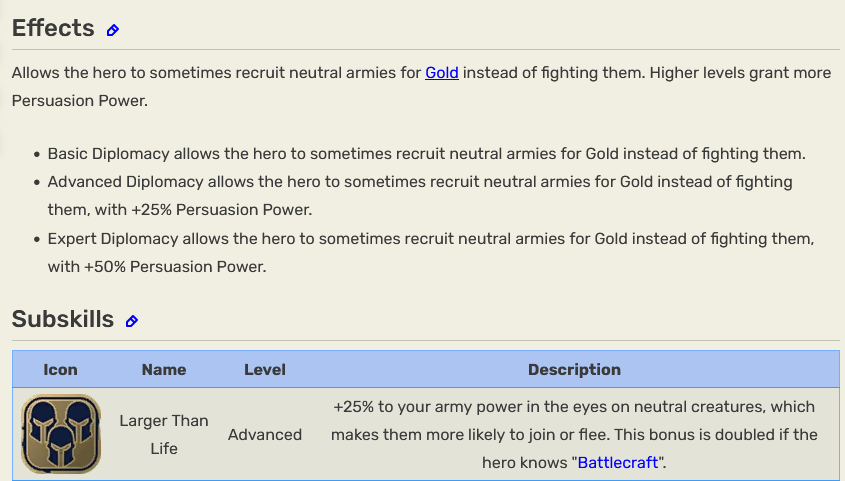Click the Effects section heading

(53, 28)
